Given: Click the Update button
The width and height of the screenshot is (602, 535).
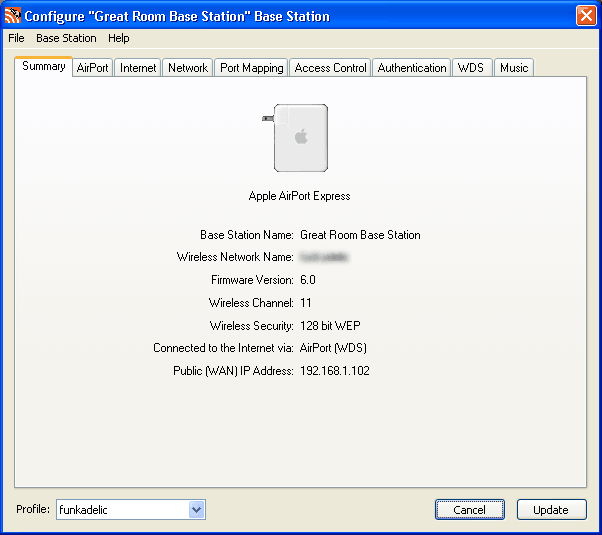Looking at the screenshot, I should [550, 510].
